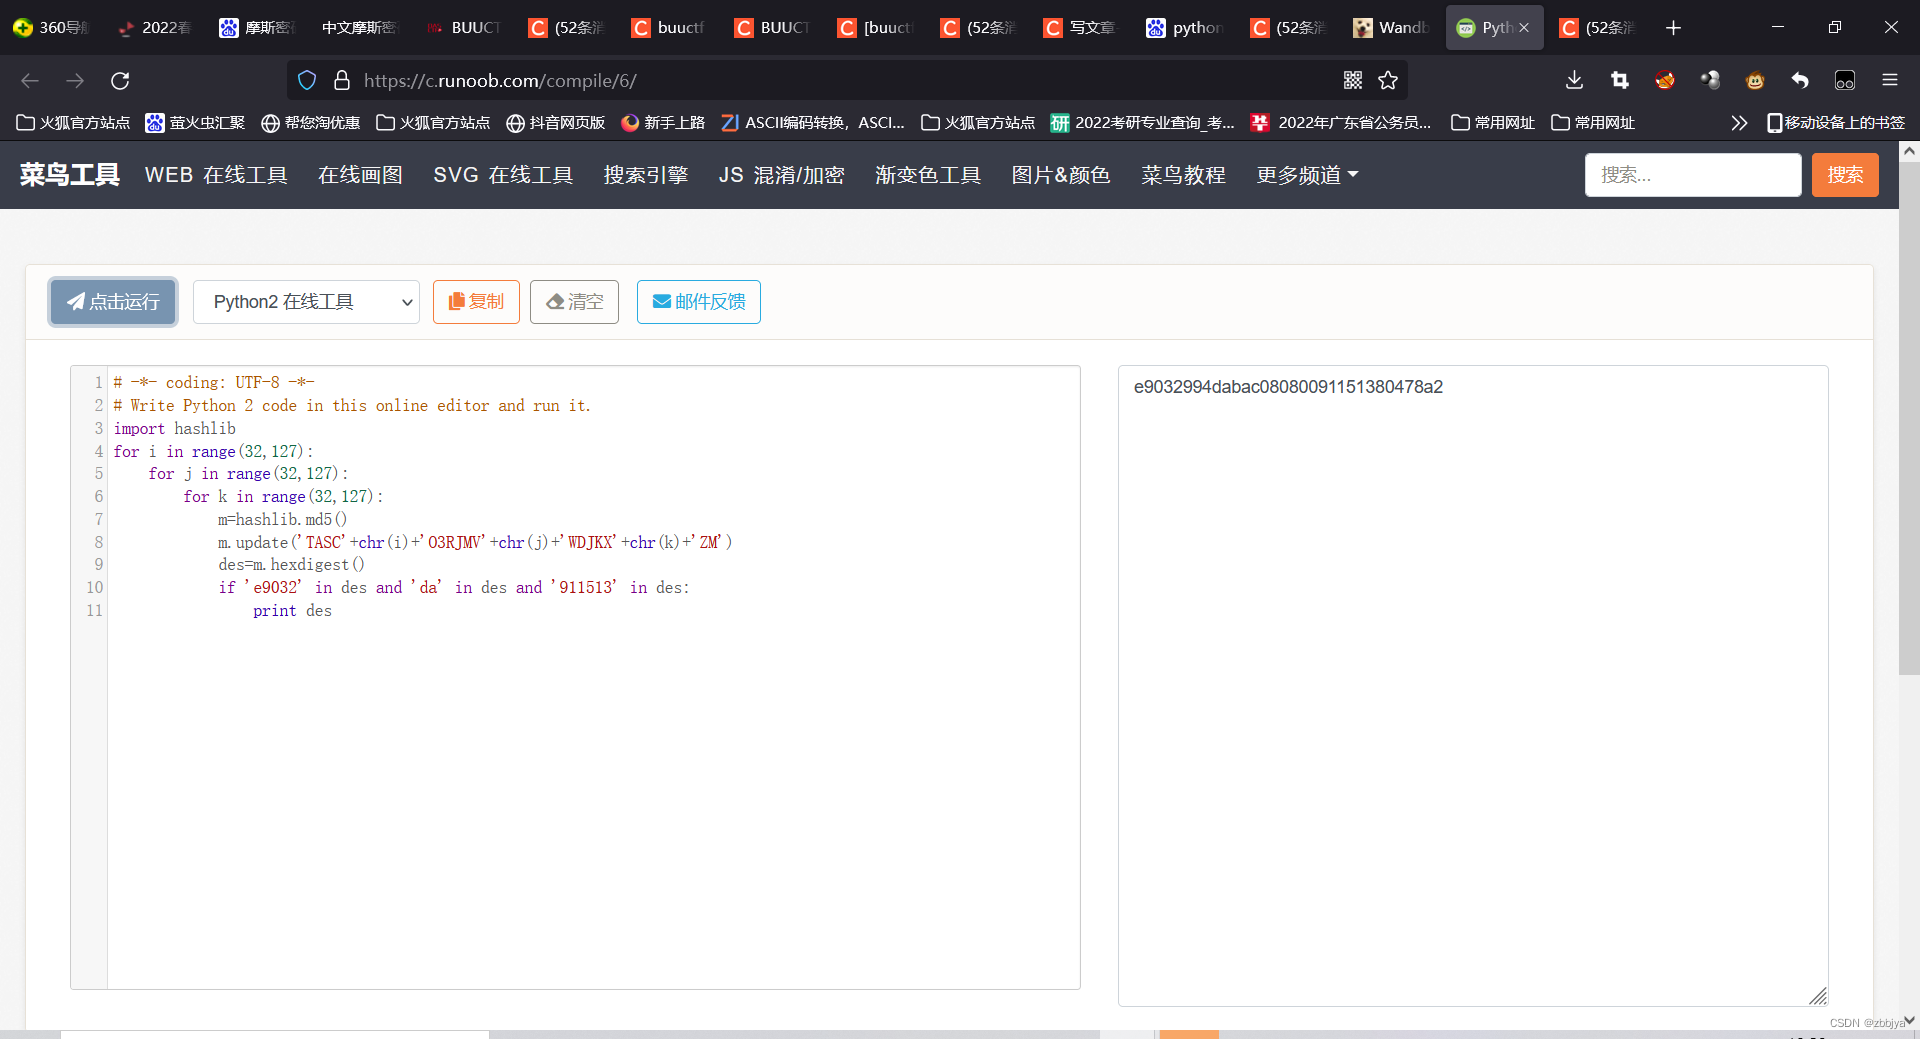Open the 在线画图 menu item

click(360, 175)
